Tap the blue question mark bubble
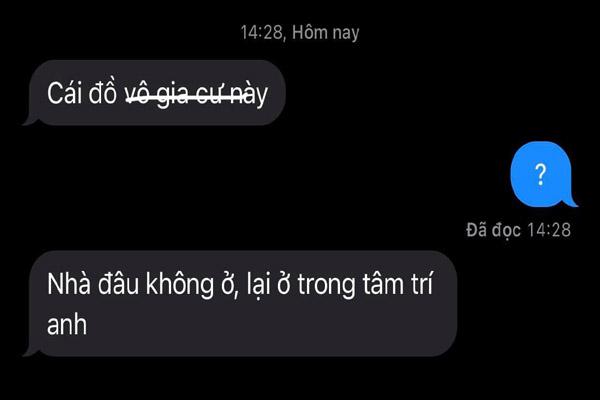 click(543, 174)
